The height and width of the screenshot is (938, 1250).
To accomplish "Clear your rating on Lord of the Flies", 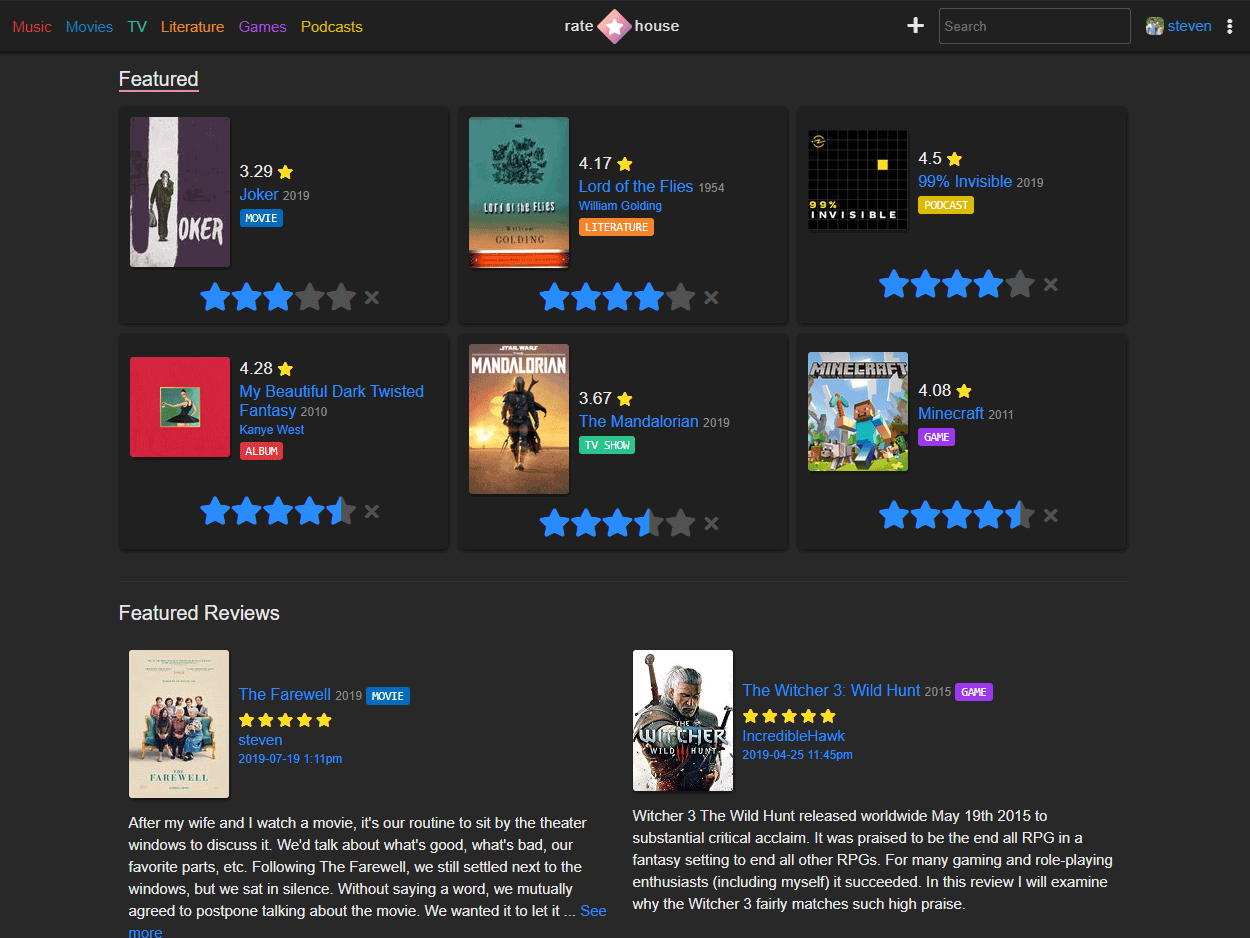I will 711,297.
